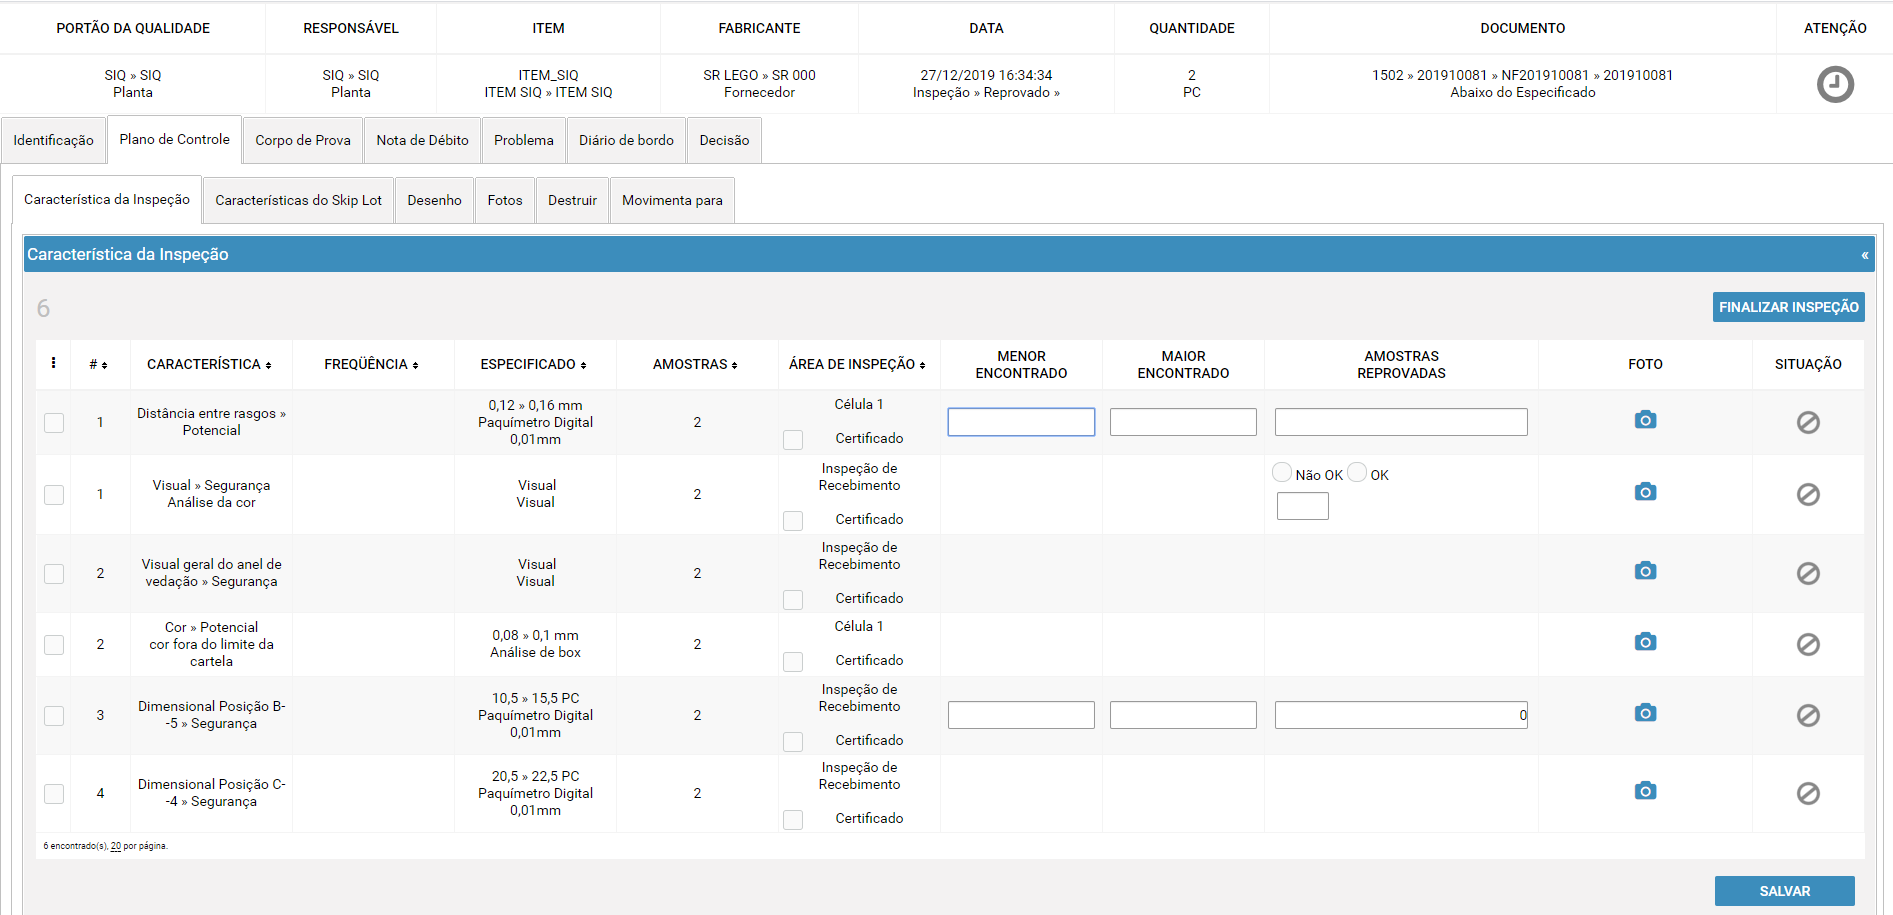Select the OK radio button
This screenshot has height=915, width=1893.
pos(1357,472)
